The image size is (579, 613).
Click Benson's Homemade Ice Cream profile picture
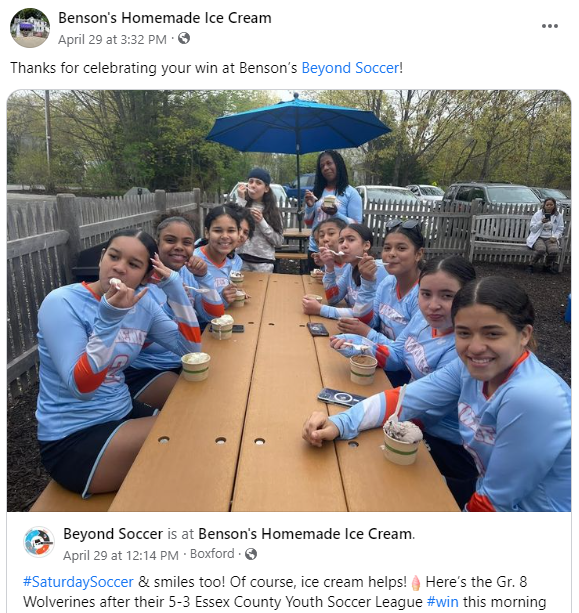(x=30, y=28)
